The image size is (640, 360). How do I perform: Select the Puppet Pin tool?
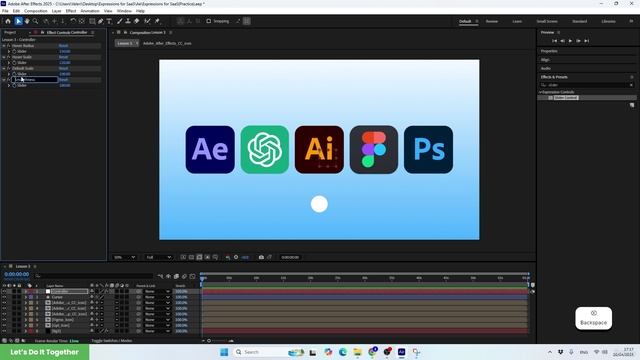coord(157,21)
